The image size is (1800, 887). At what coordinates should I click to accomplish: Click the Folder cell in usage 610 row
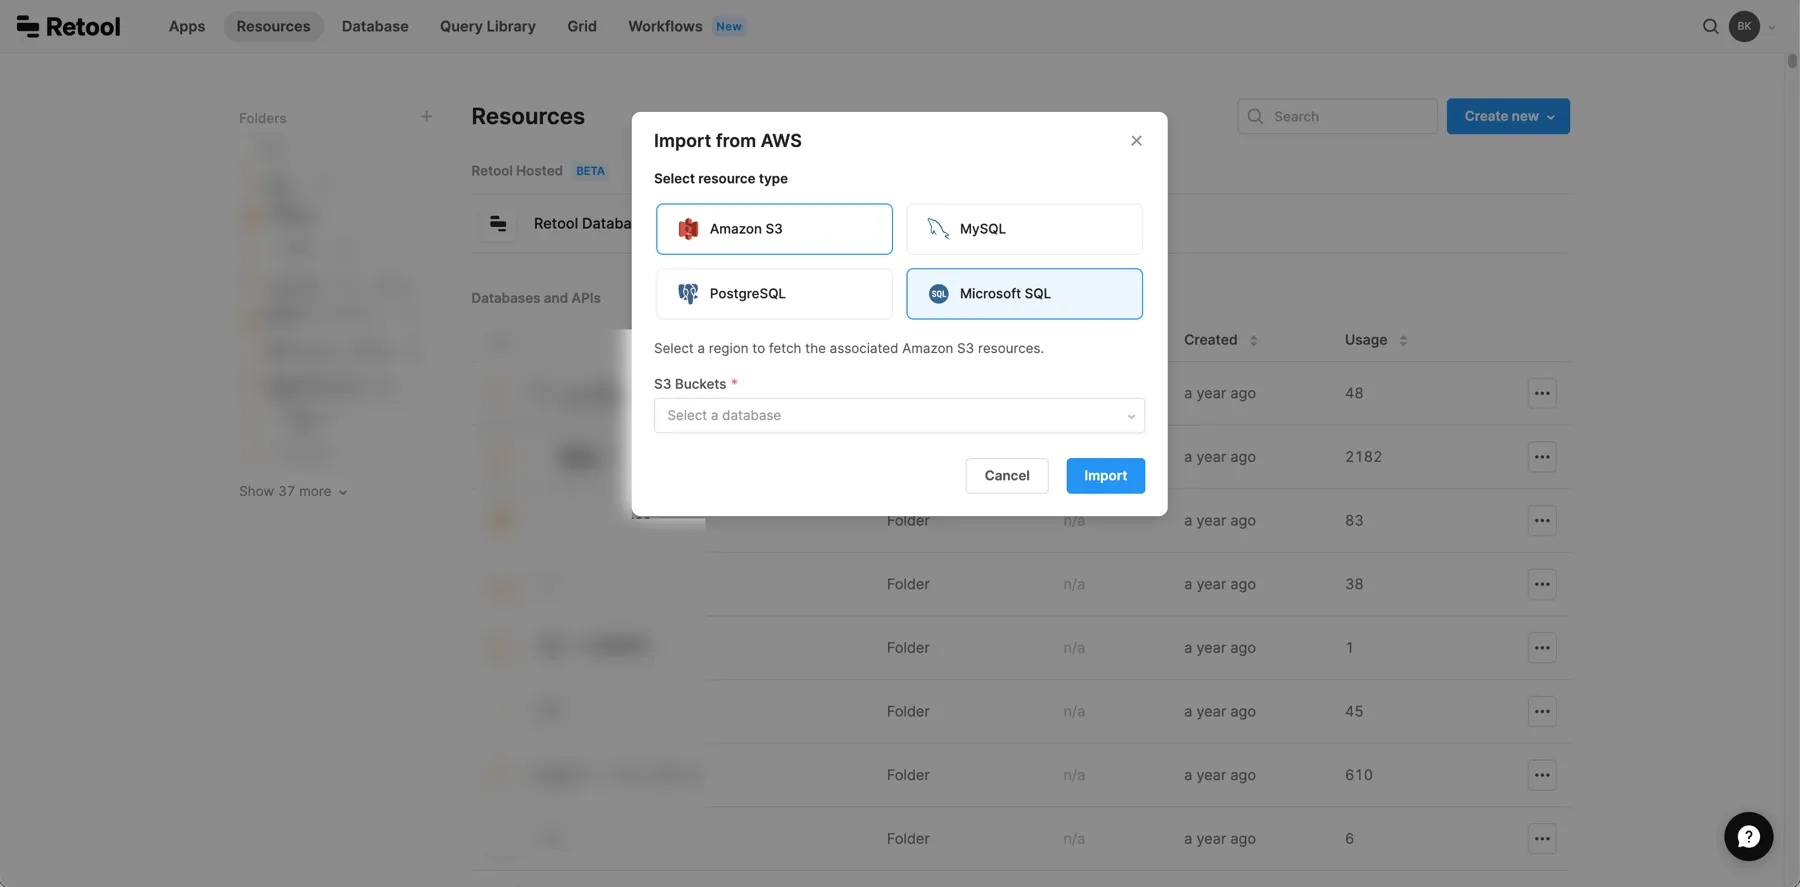click(908, 775)
